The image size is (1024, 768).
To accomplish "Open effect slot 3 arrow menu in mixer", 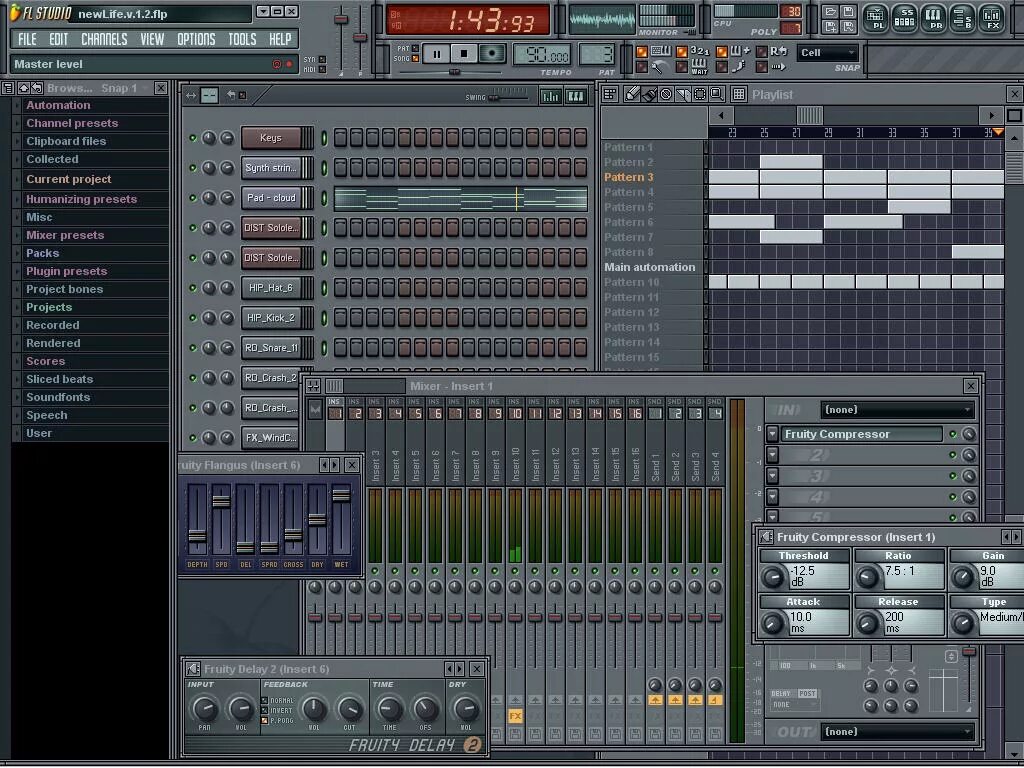I will pos(773,476).
